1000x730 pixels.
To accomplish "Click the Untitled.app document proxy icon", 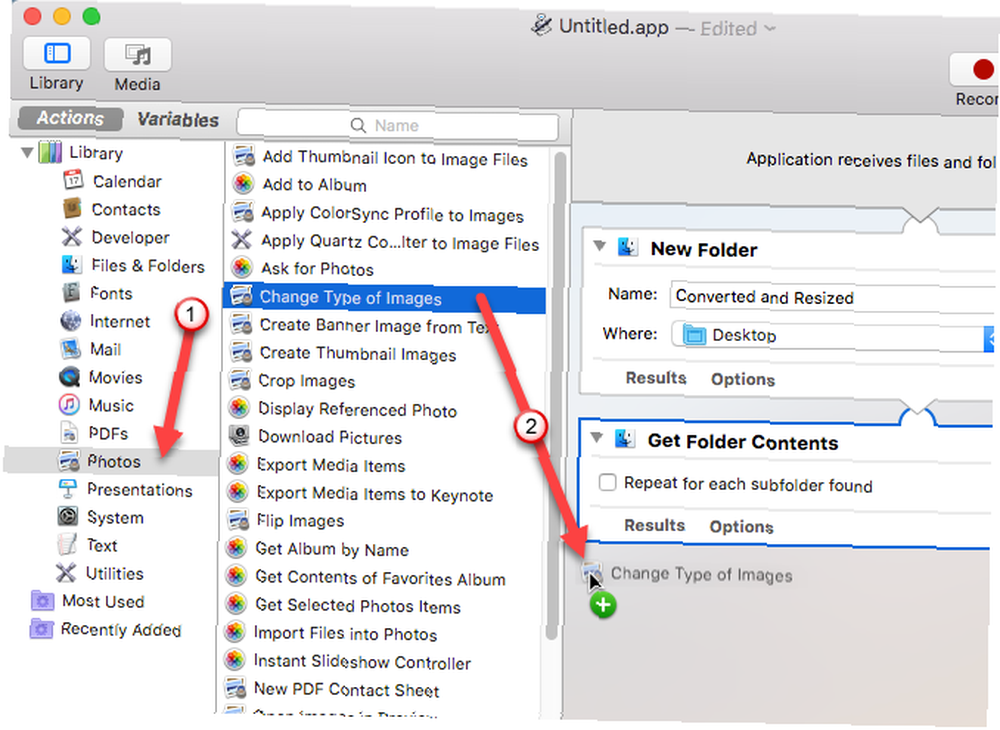I will coord(541,26).
